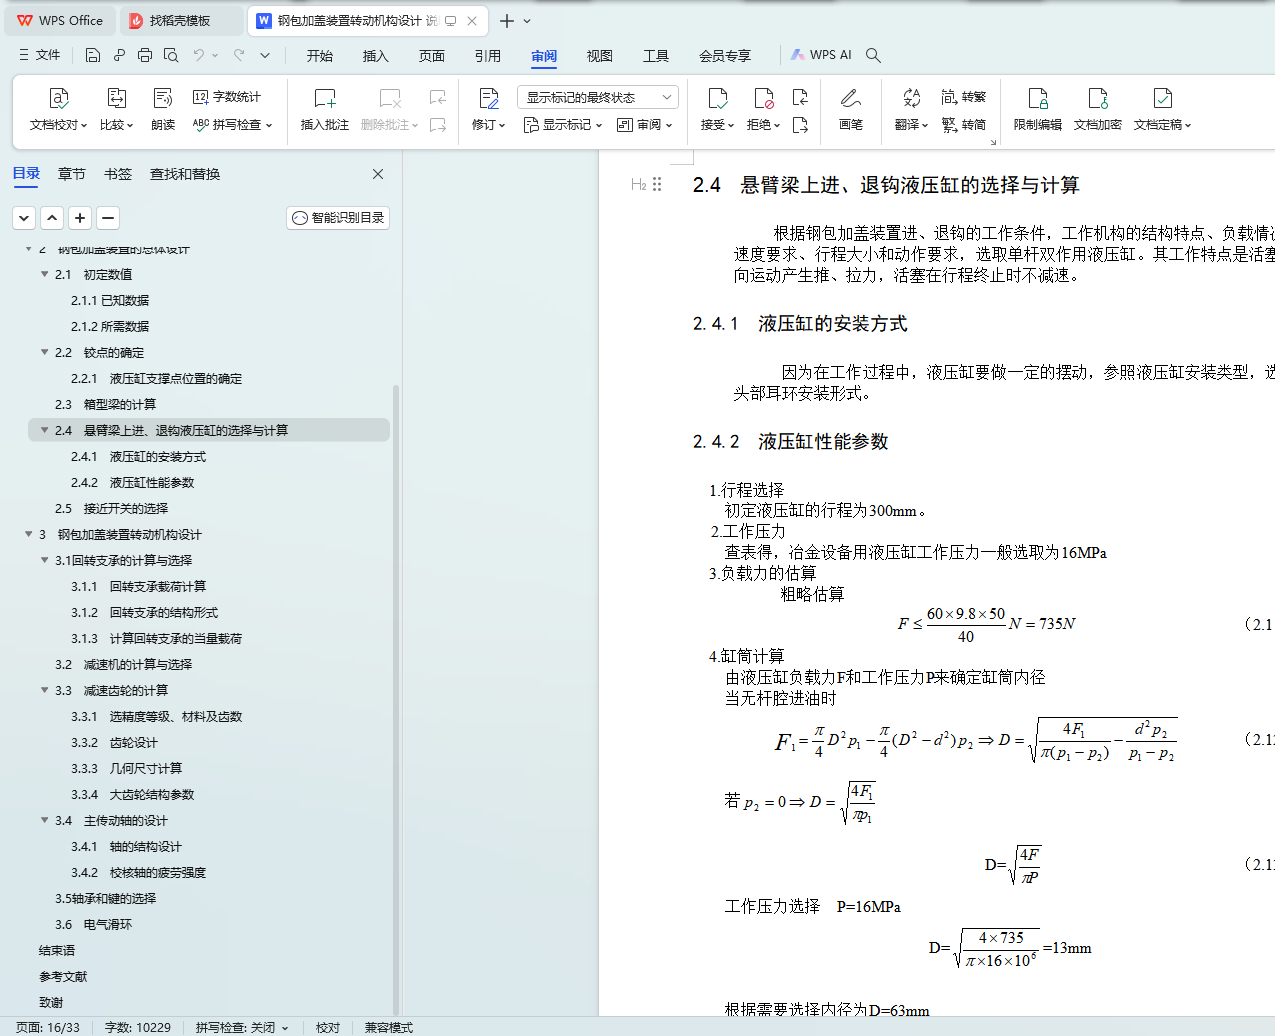Jump to 3.6 电气滑环 heading
Viewport: 1275px width, 1036px height.
[93, 924]
